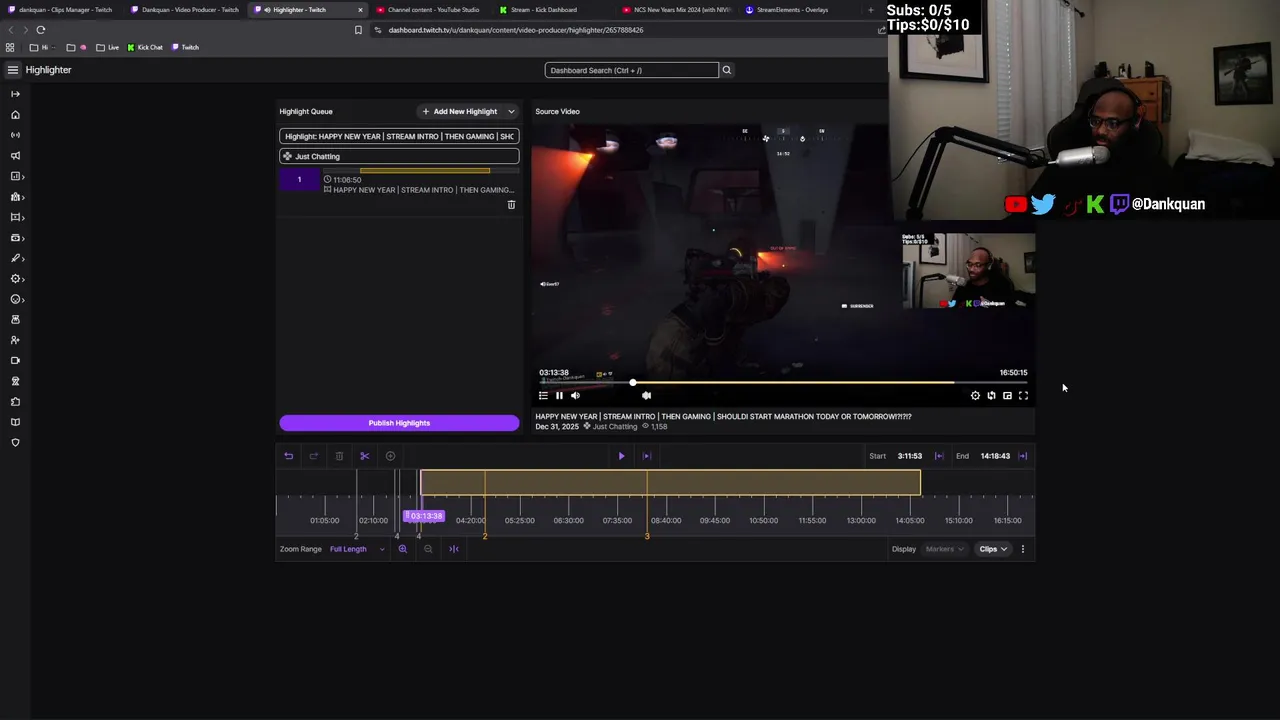Expand the Monetization sidebar section
Viewport: 1280px width, 720px height.
click(x=16, y=238)
